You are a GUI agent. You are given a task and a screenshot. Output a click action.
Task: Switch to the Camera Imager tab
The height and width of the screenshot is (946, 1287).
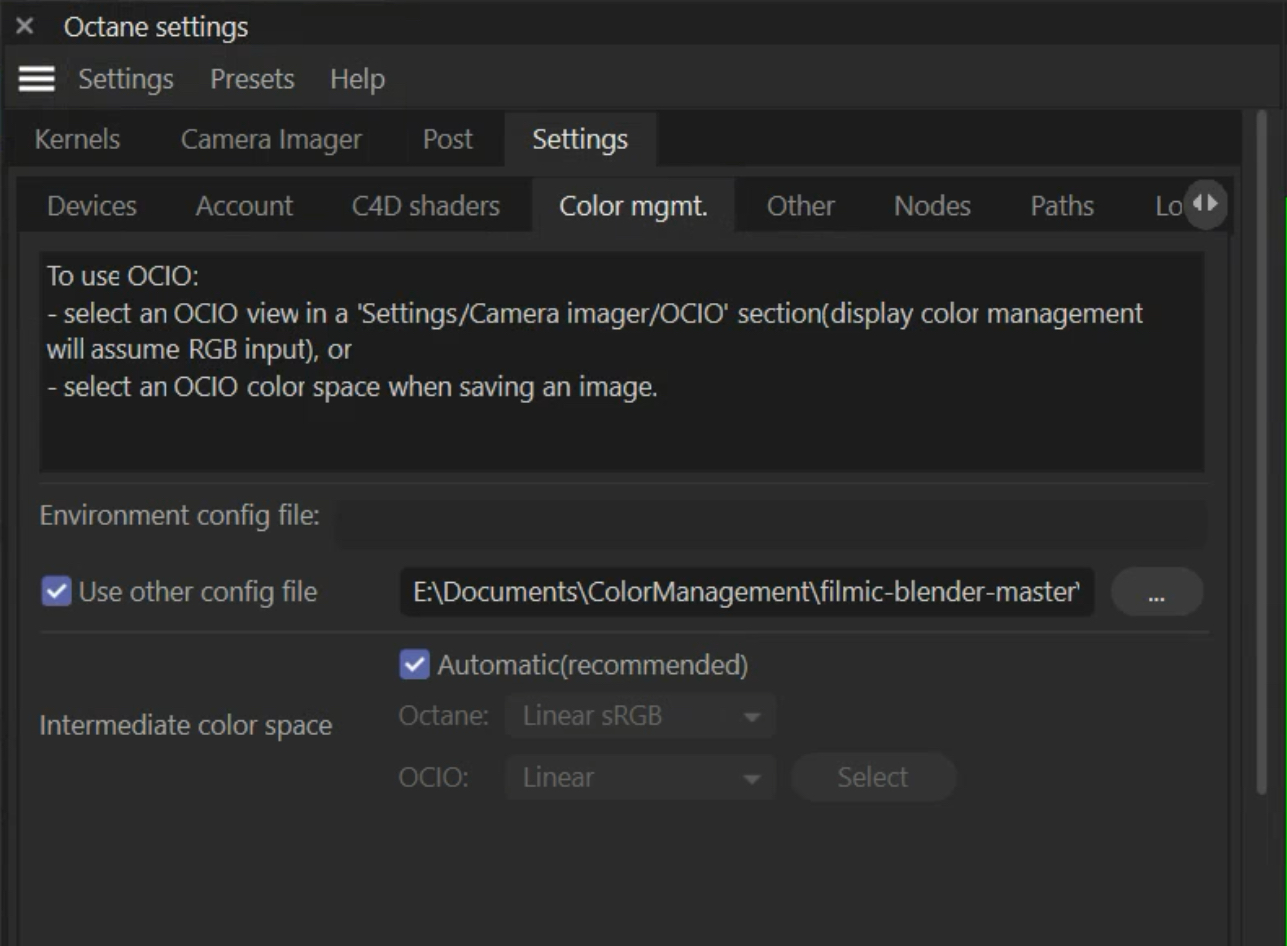point(271,140)
